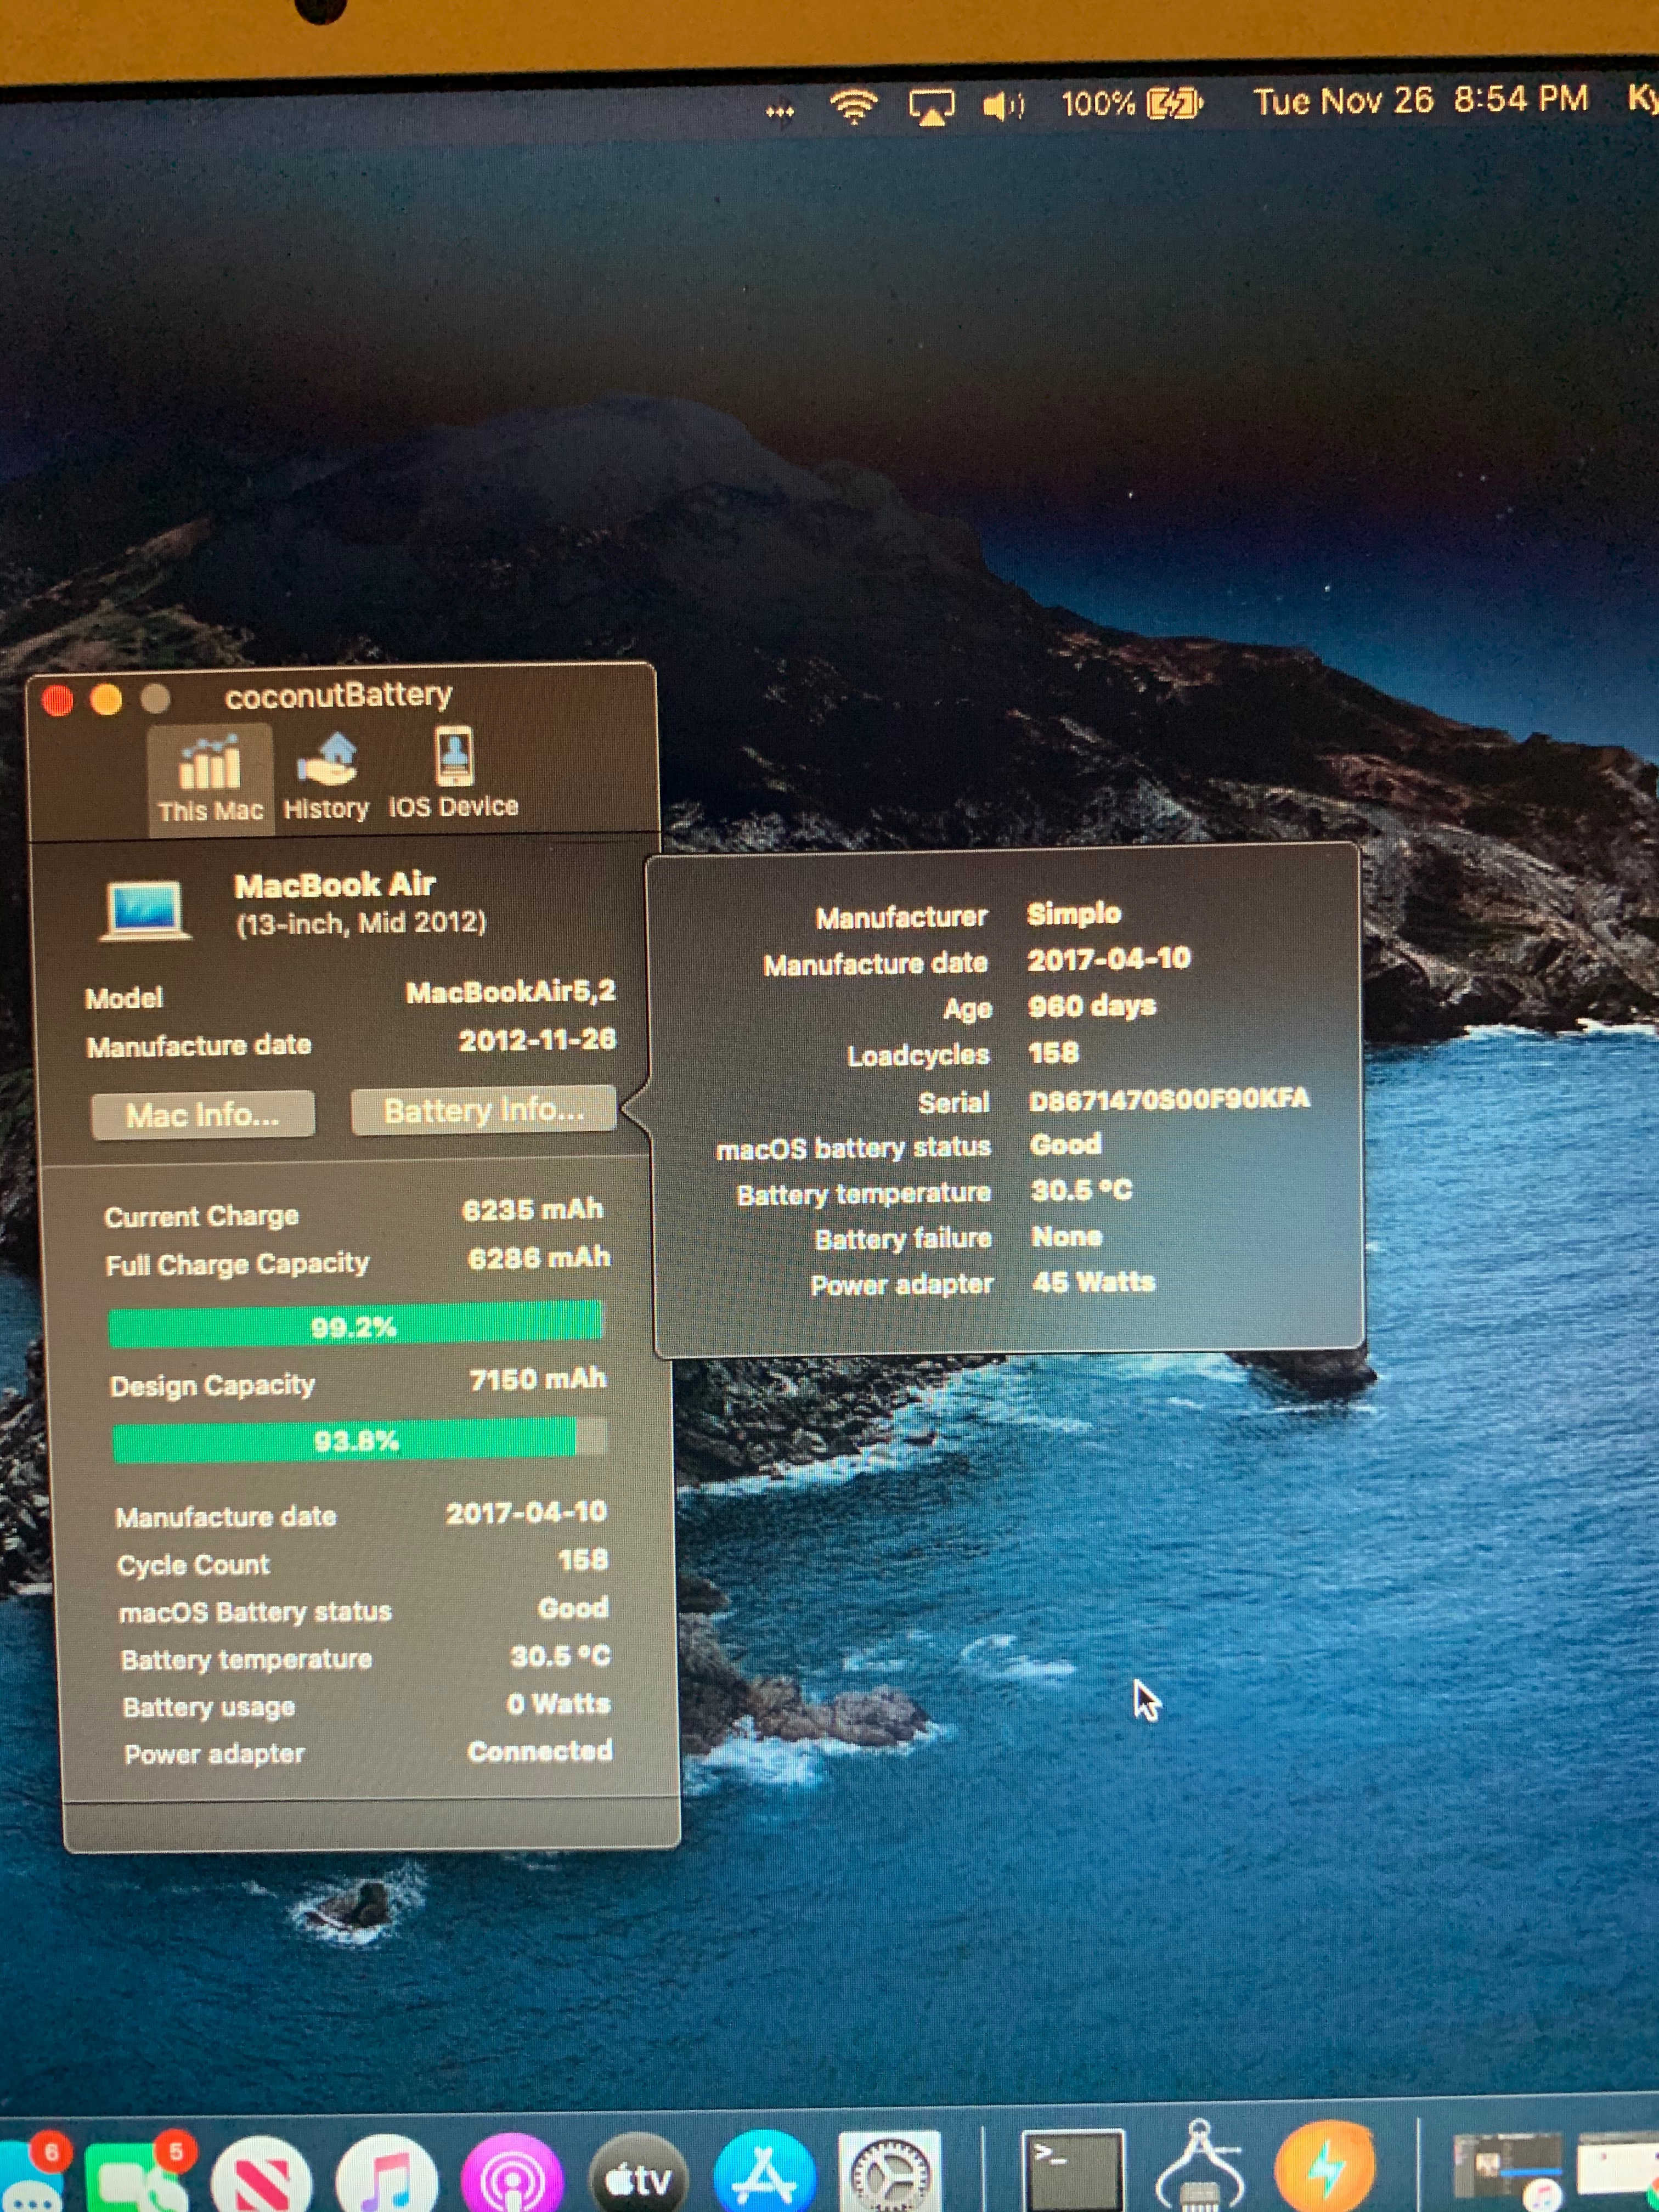The image size is (1659, 2212).
Task: Select the This Mac tab
Action: (x=210, y=778)
